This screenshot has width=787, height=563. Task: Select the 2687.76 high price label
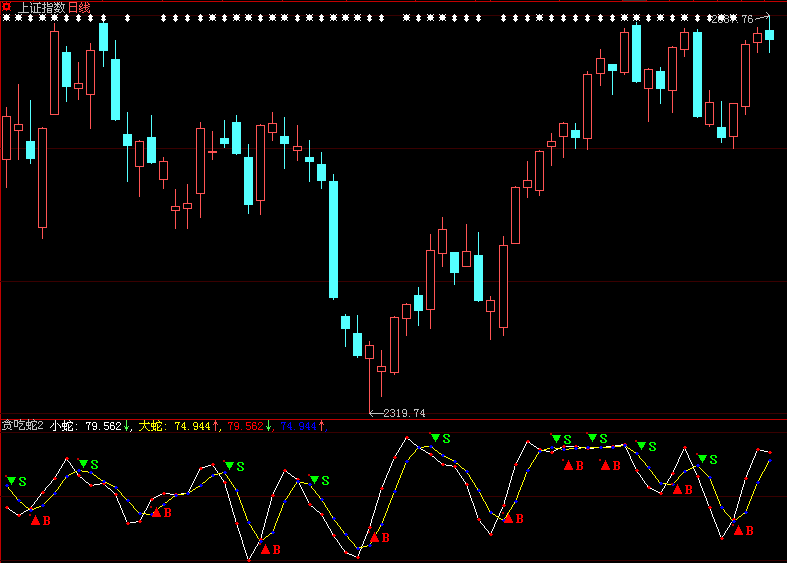733,19
